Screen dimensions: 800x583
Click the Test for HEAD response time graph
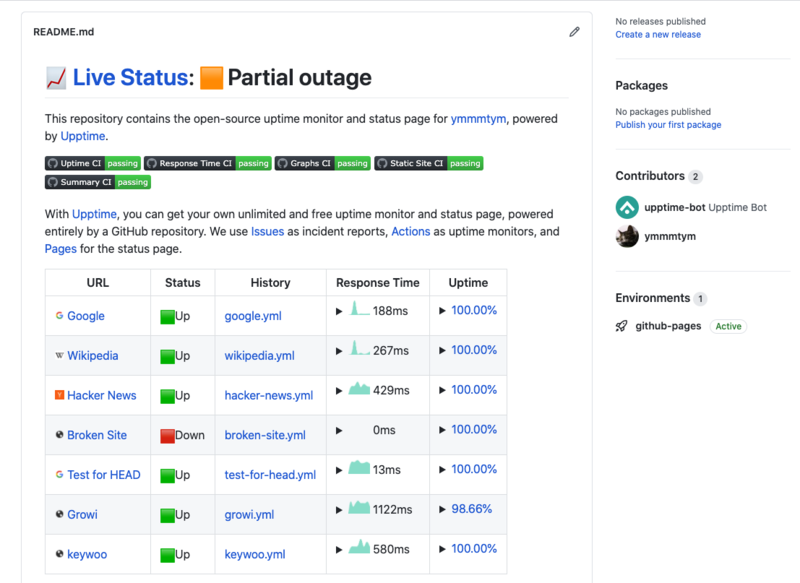[359, 468]
